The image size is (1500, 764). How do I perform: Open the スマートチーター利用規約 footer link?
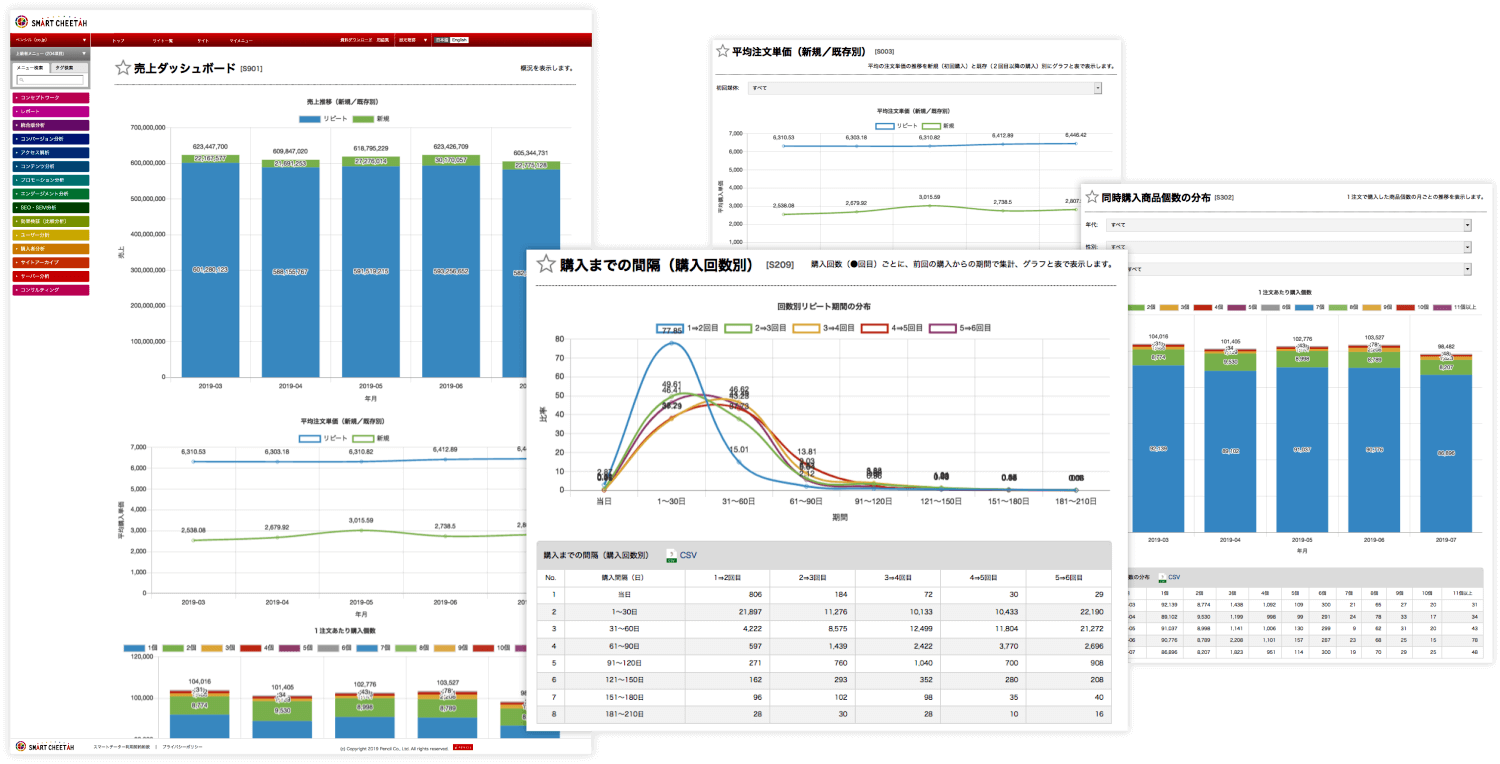point(122,747)
